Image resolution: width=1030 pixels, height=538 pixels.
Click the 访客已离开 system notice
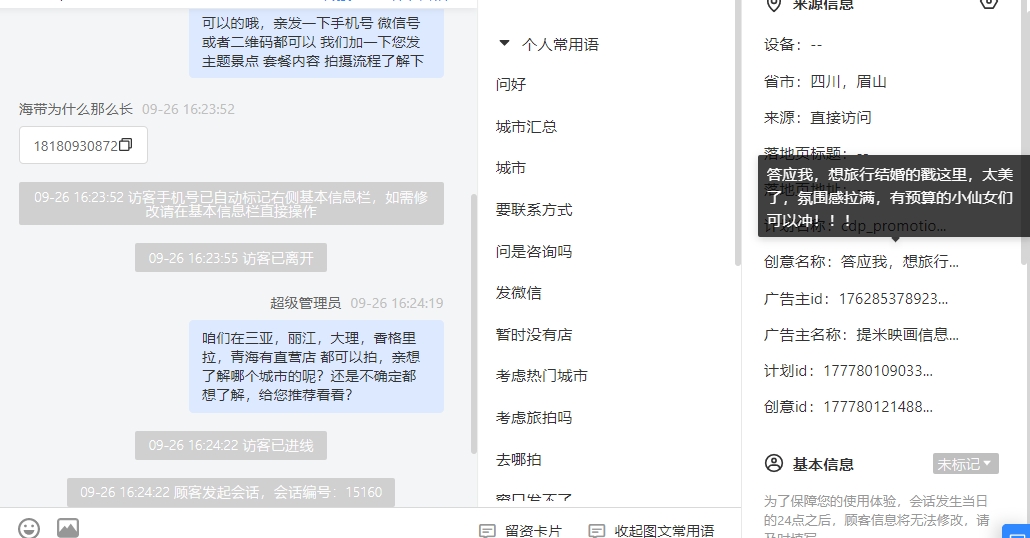231,258
